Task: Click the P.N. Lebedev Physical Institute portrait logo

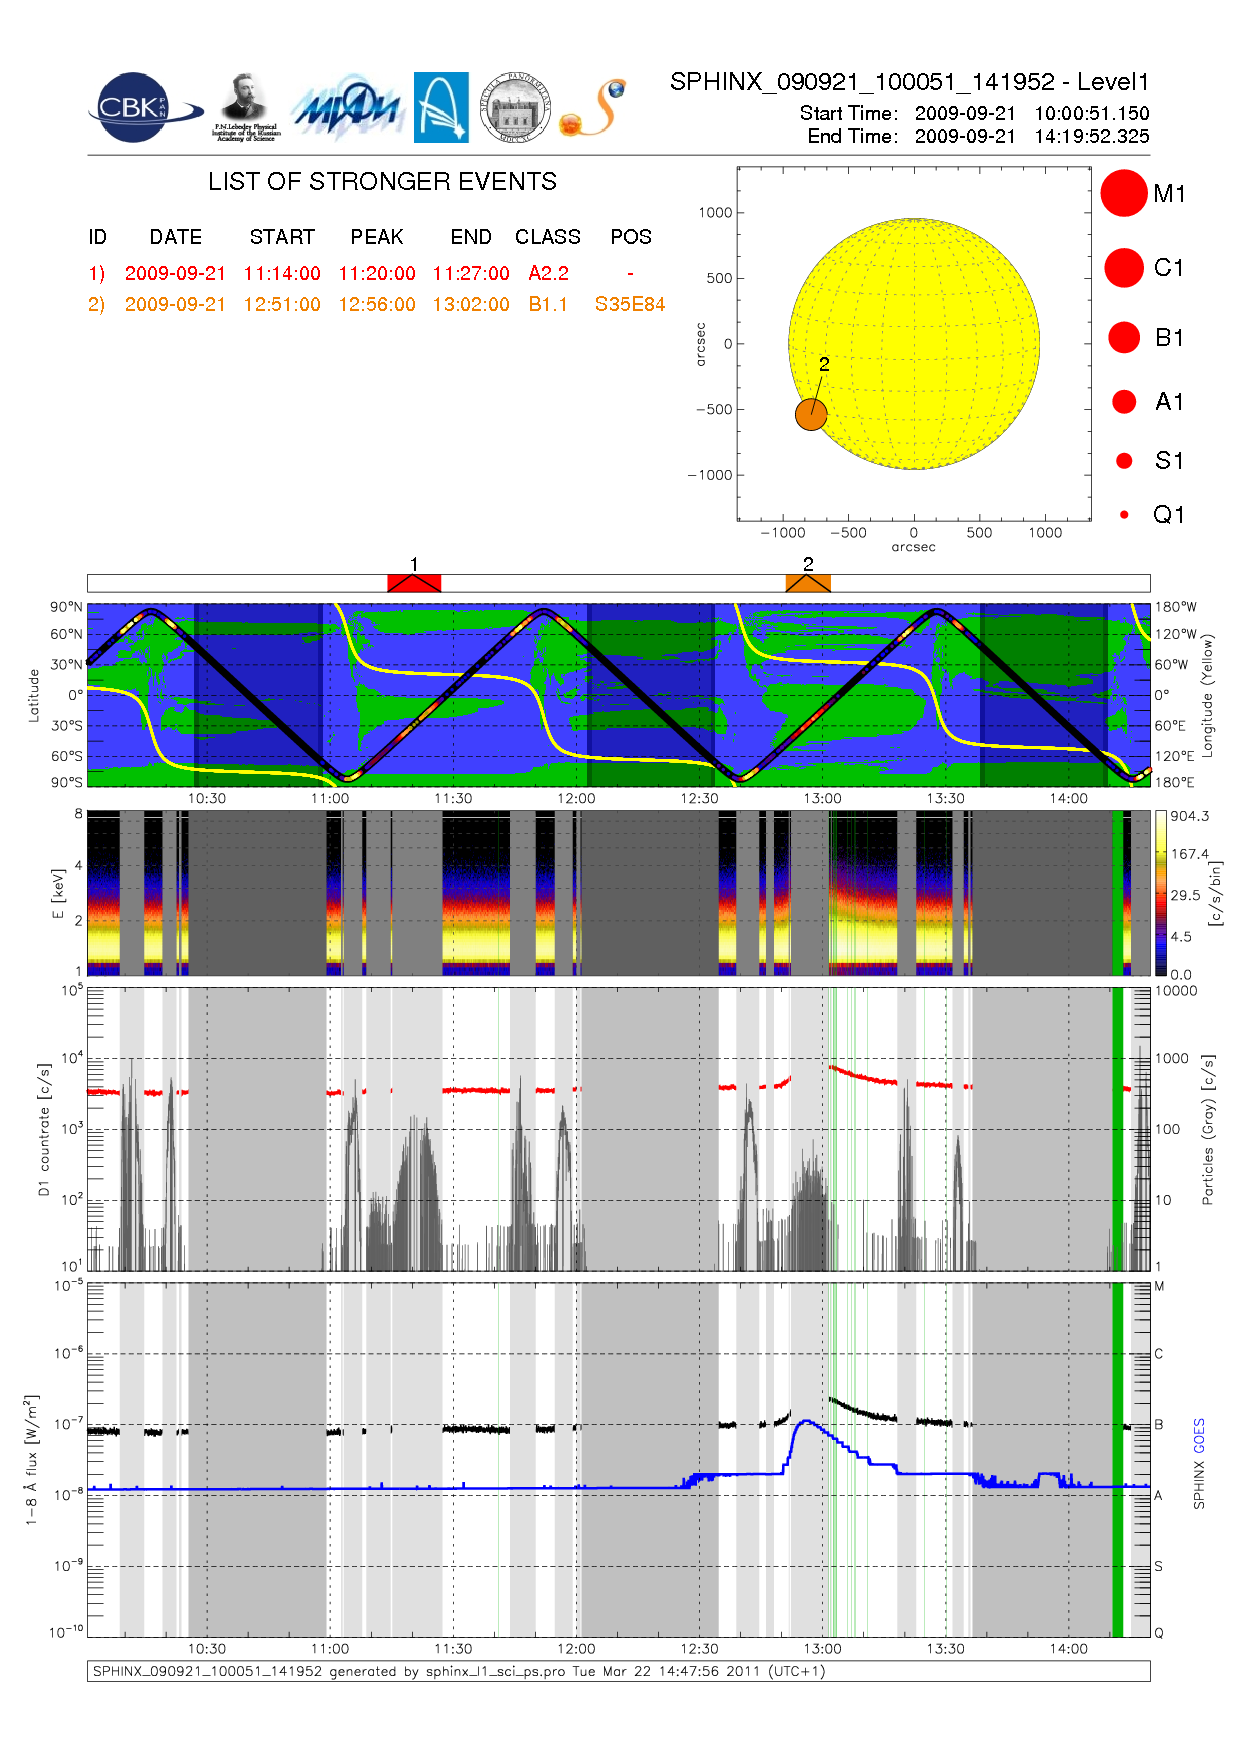Action: [246, 108]
